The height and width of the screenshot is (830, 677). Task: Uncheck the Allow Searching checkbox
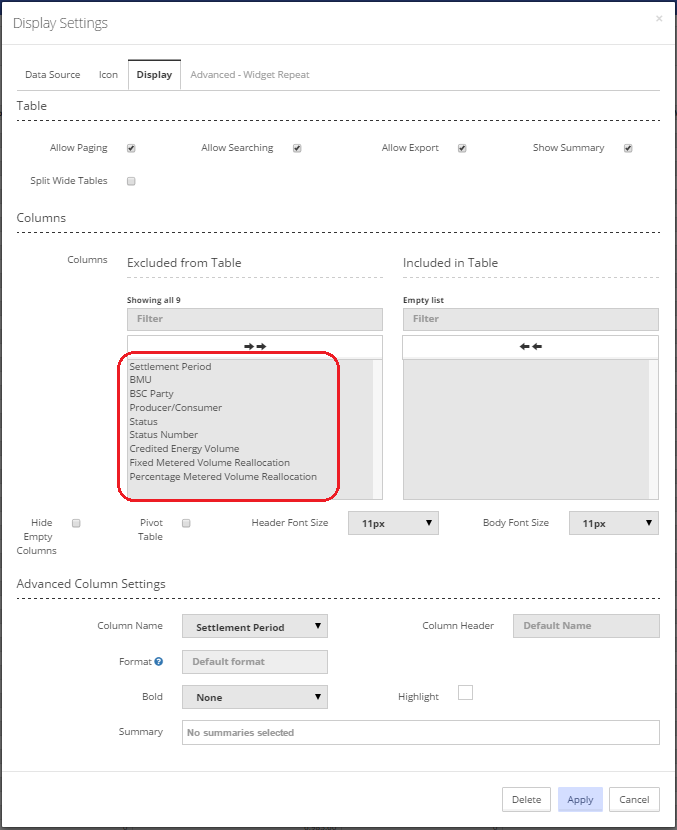(297, 148)
